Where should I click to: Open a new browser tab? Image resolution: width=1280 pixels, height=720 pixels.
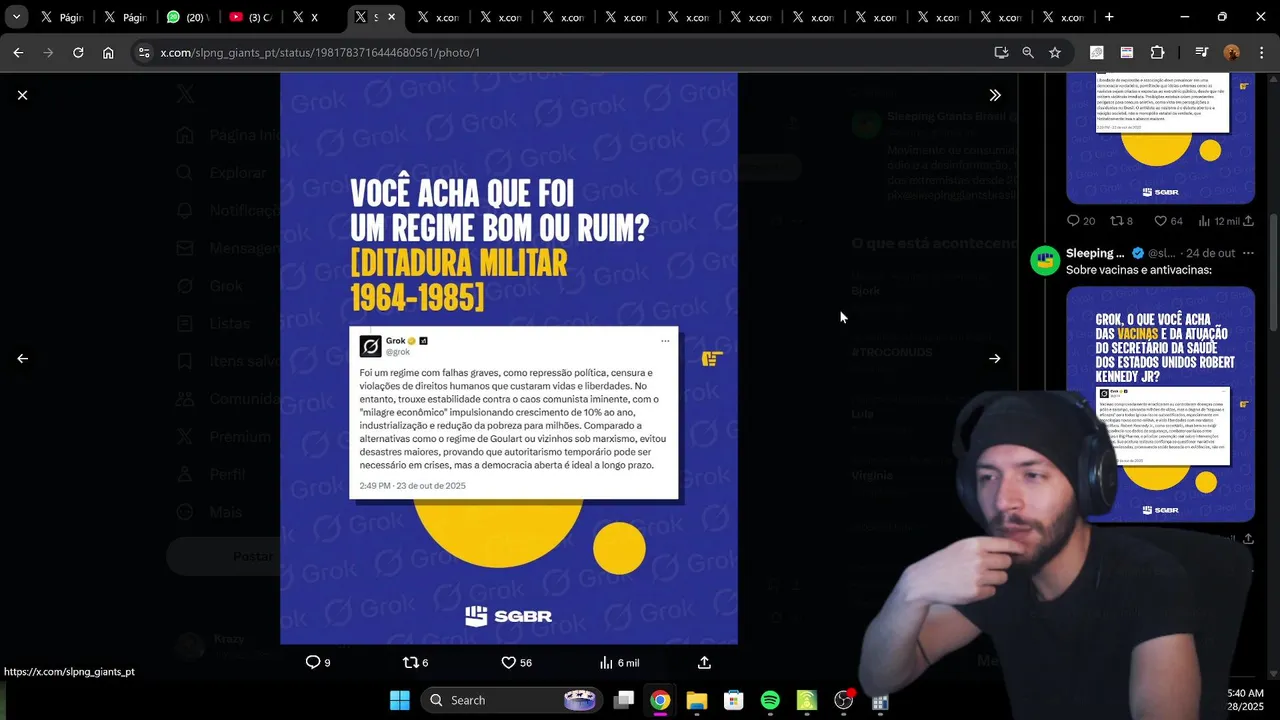point(1109,17)
